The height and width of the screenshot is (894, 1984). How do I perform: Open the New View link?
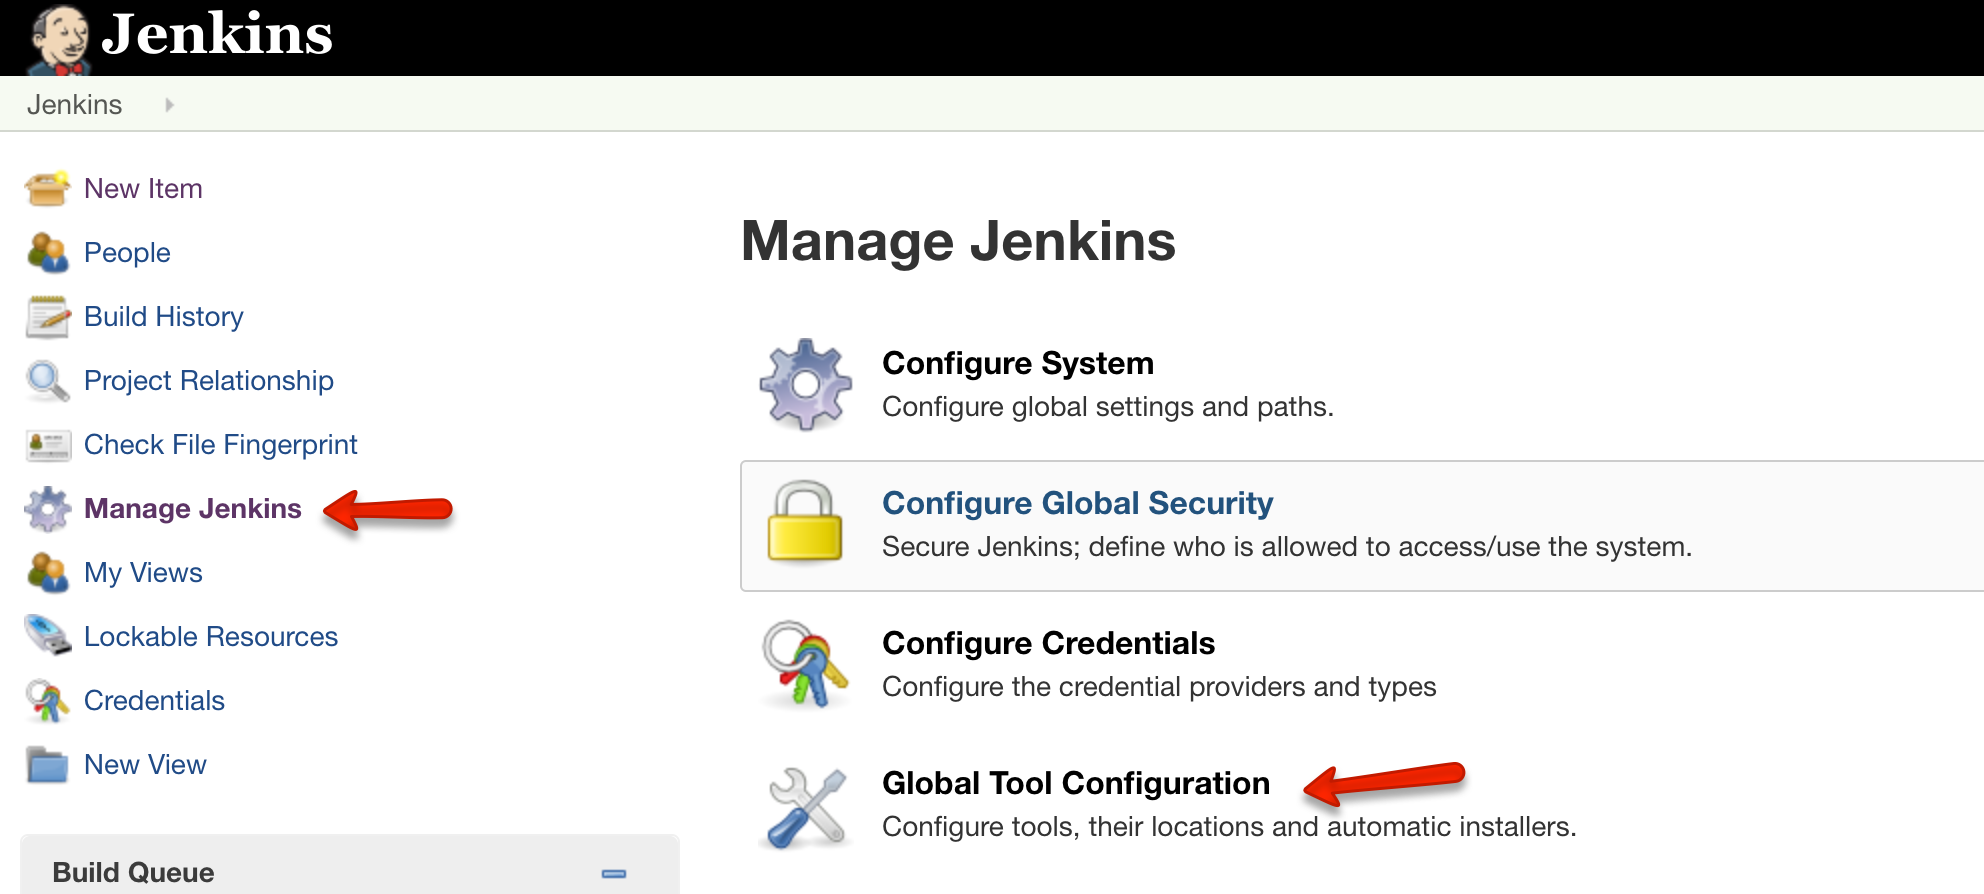(x=145, y=765)
